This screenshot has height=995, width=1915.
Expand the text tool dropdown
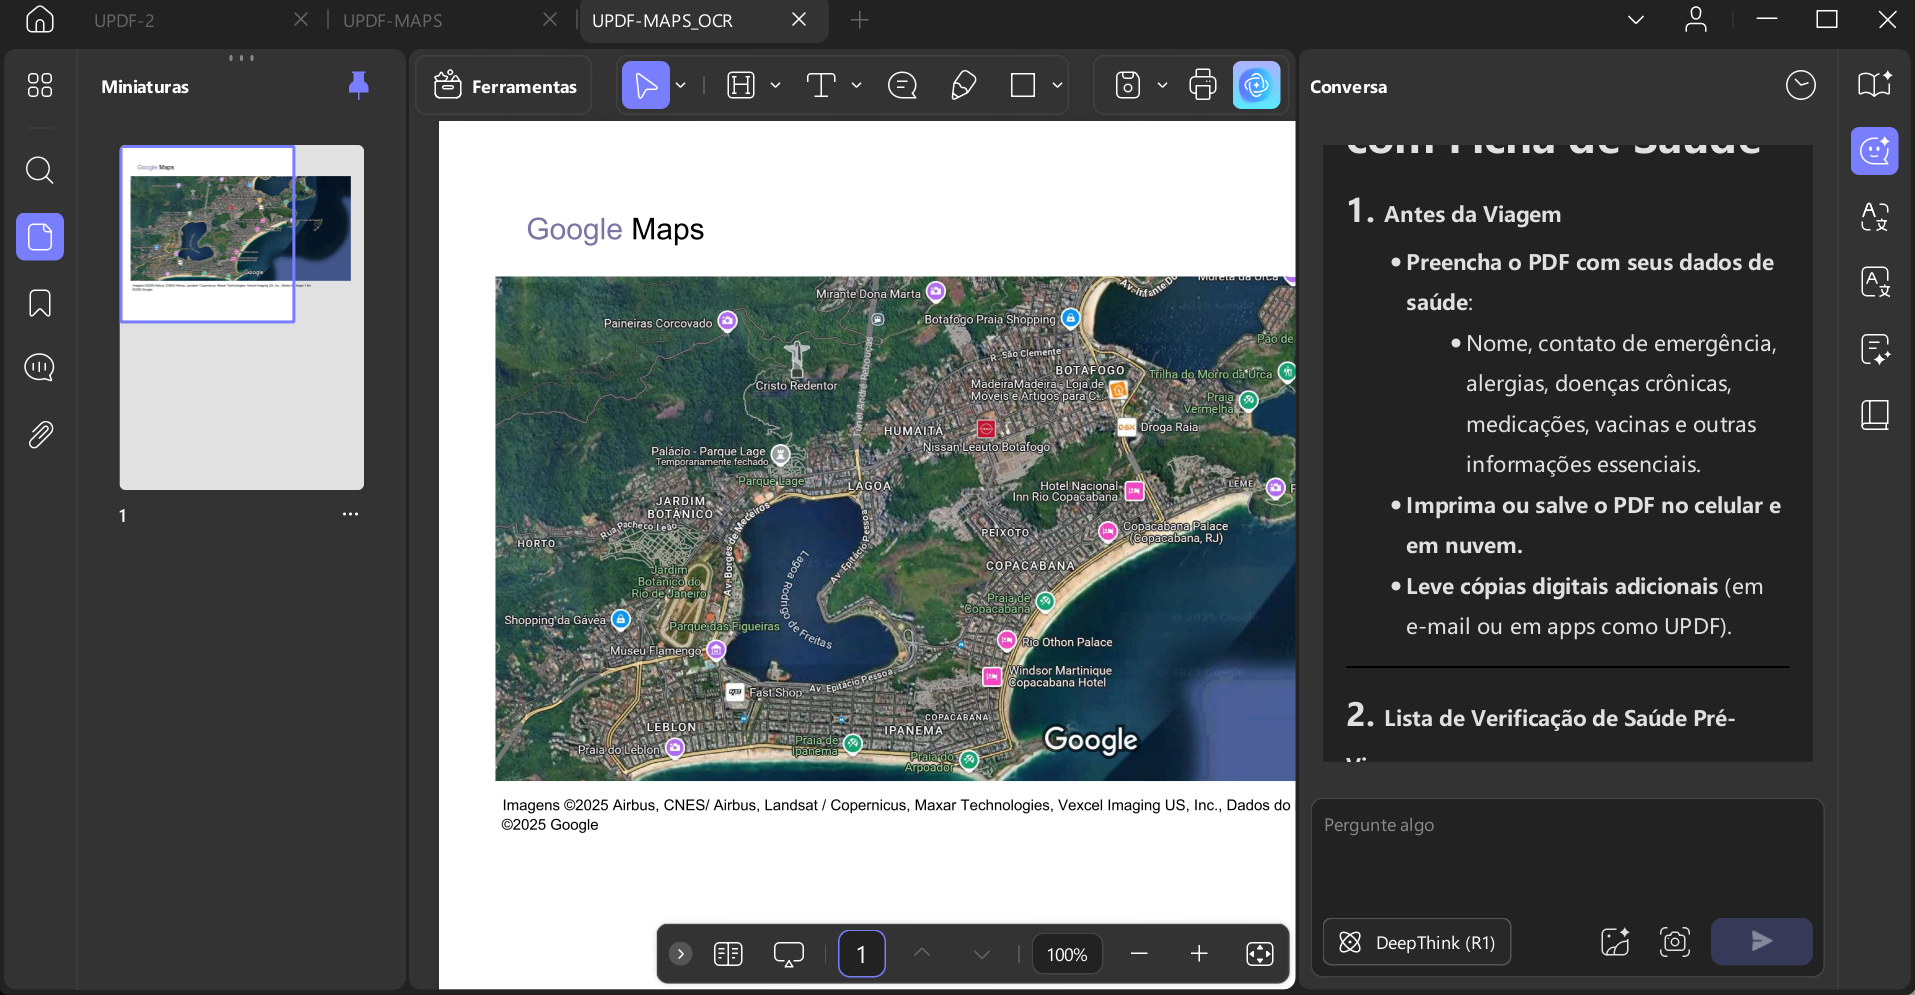pyautogui.click(x=856, y=86)
